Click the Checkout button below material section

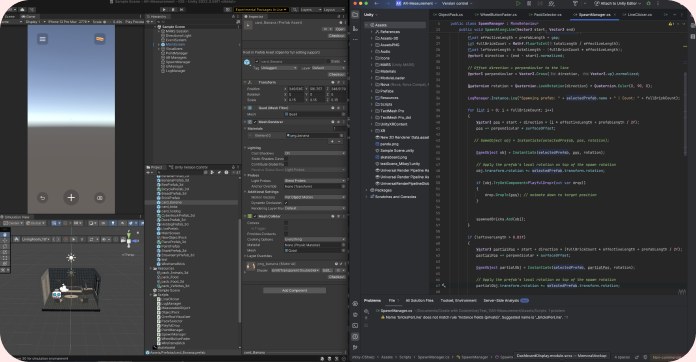336,277
